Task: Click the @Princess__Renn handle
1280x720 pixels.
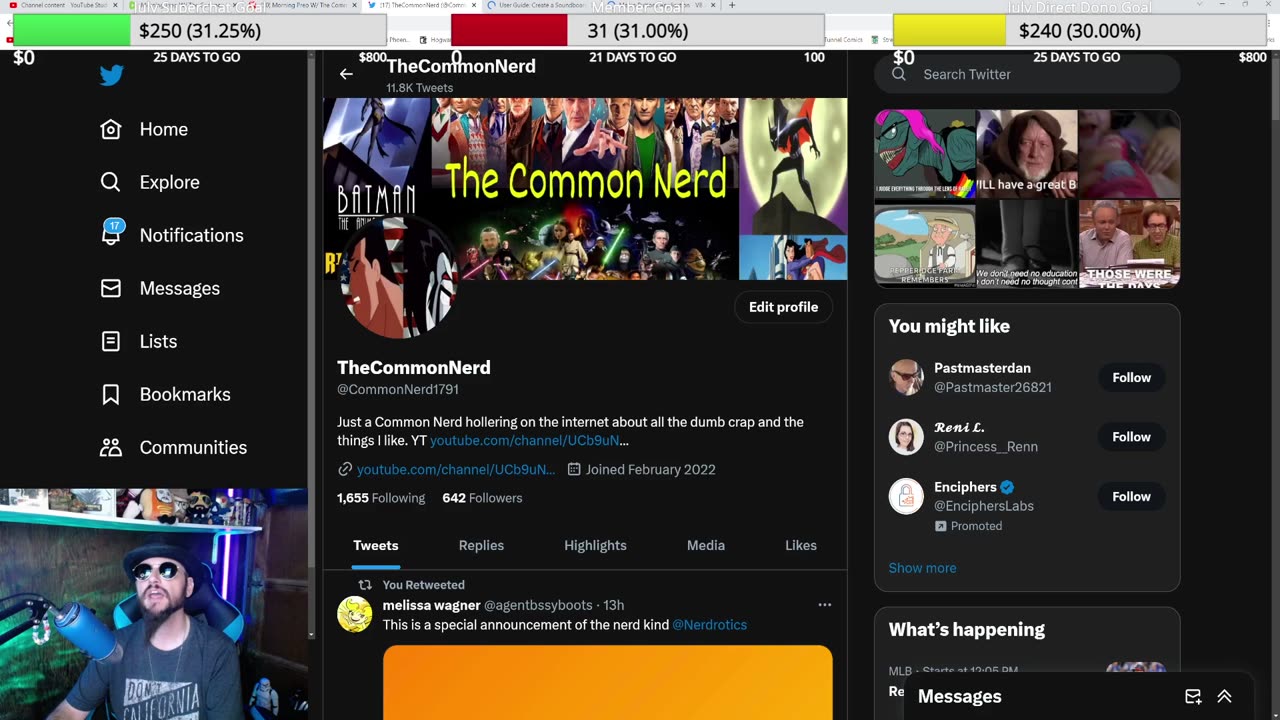Action: click(x=986, y=447)
